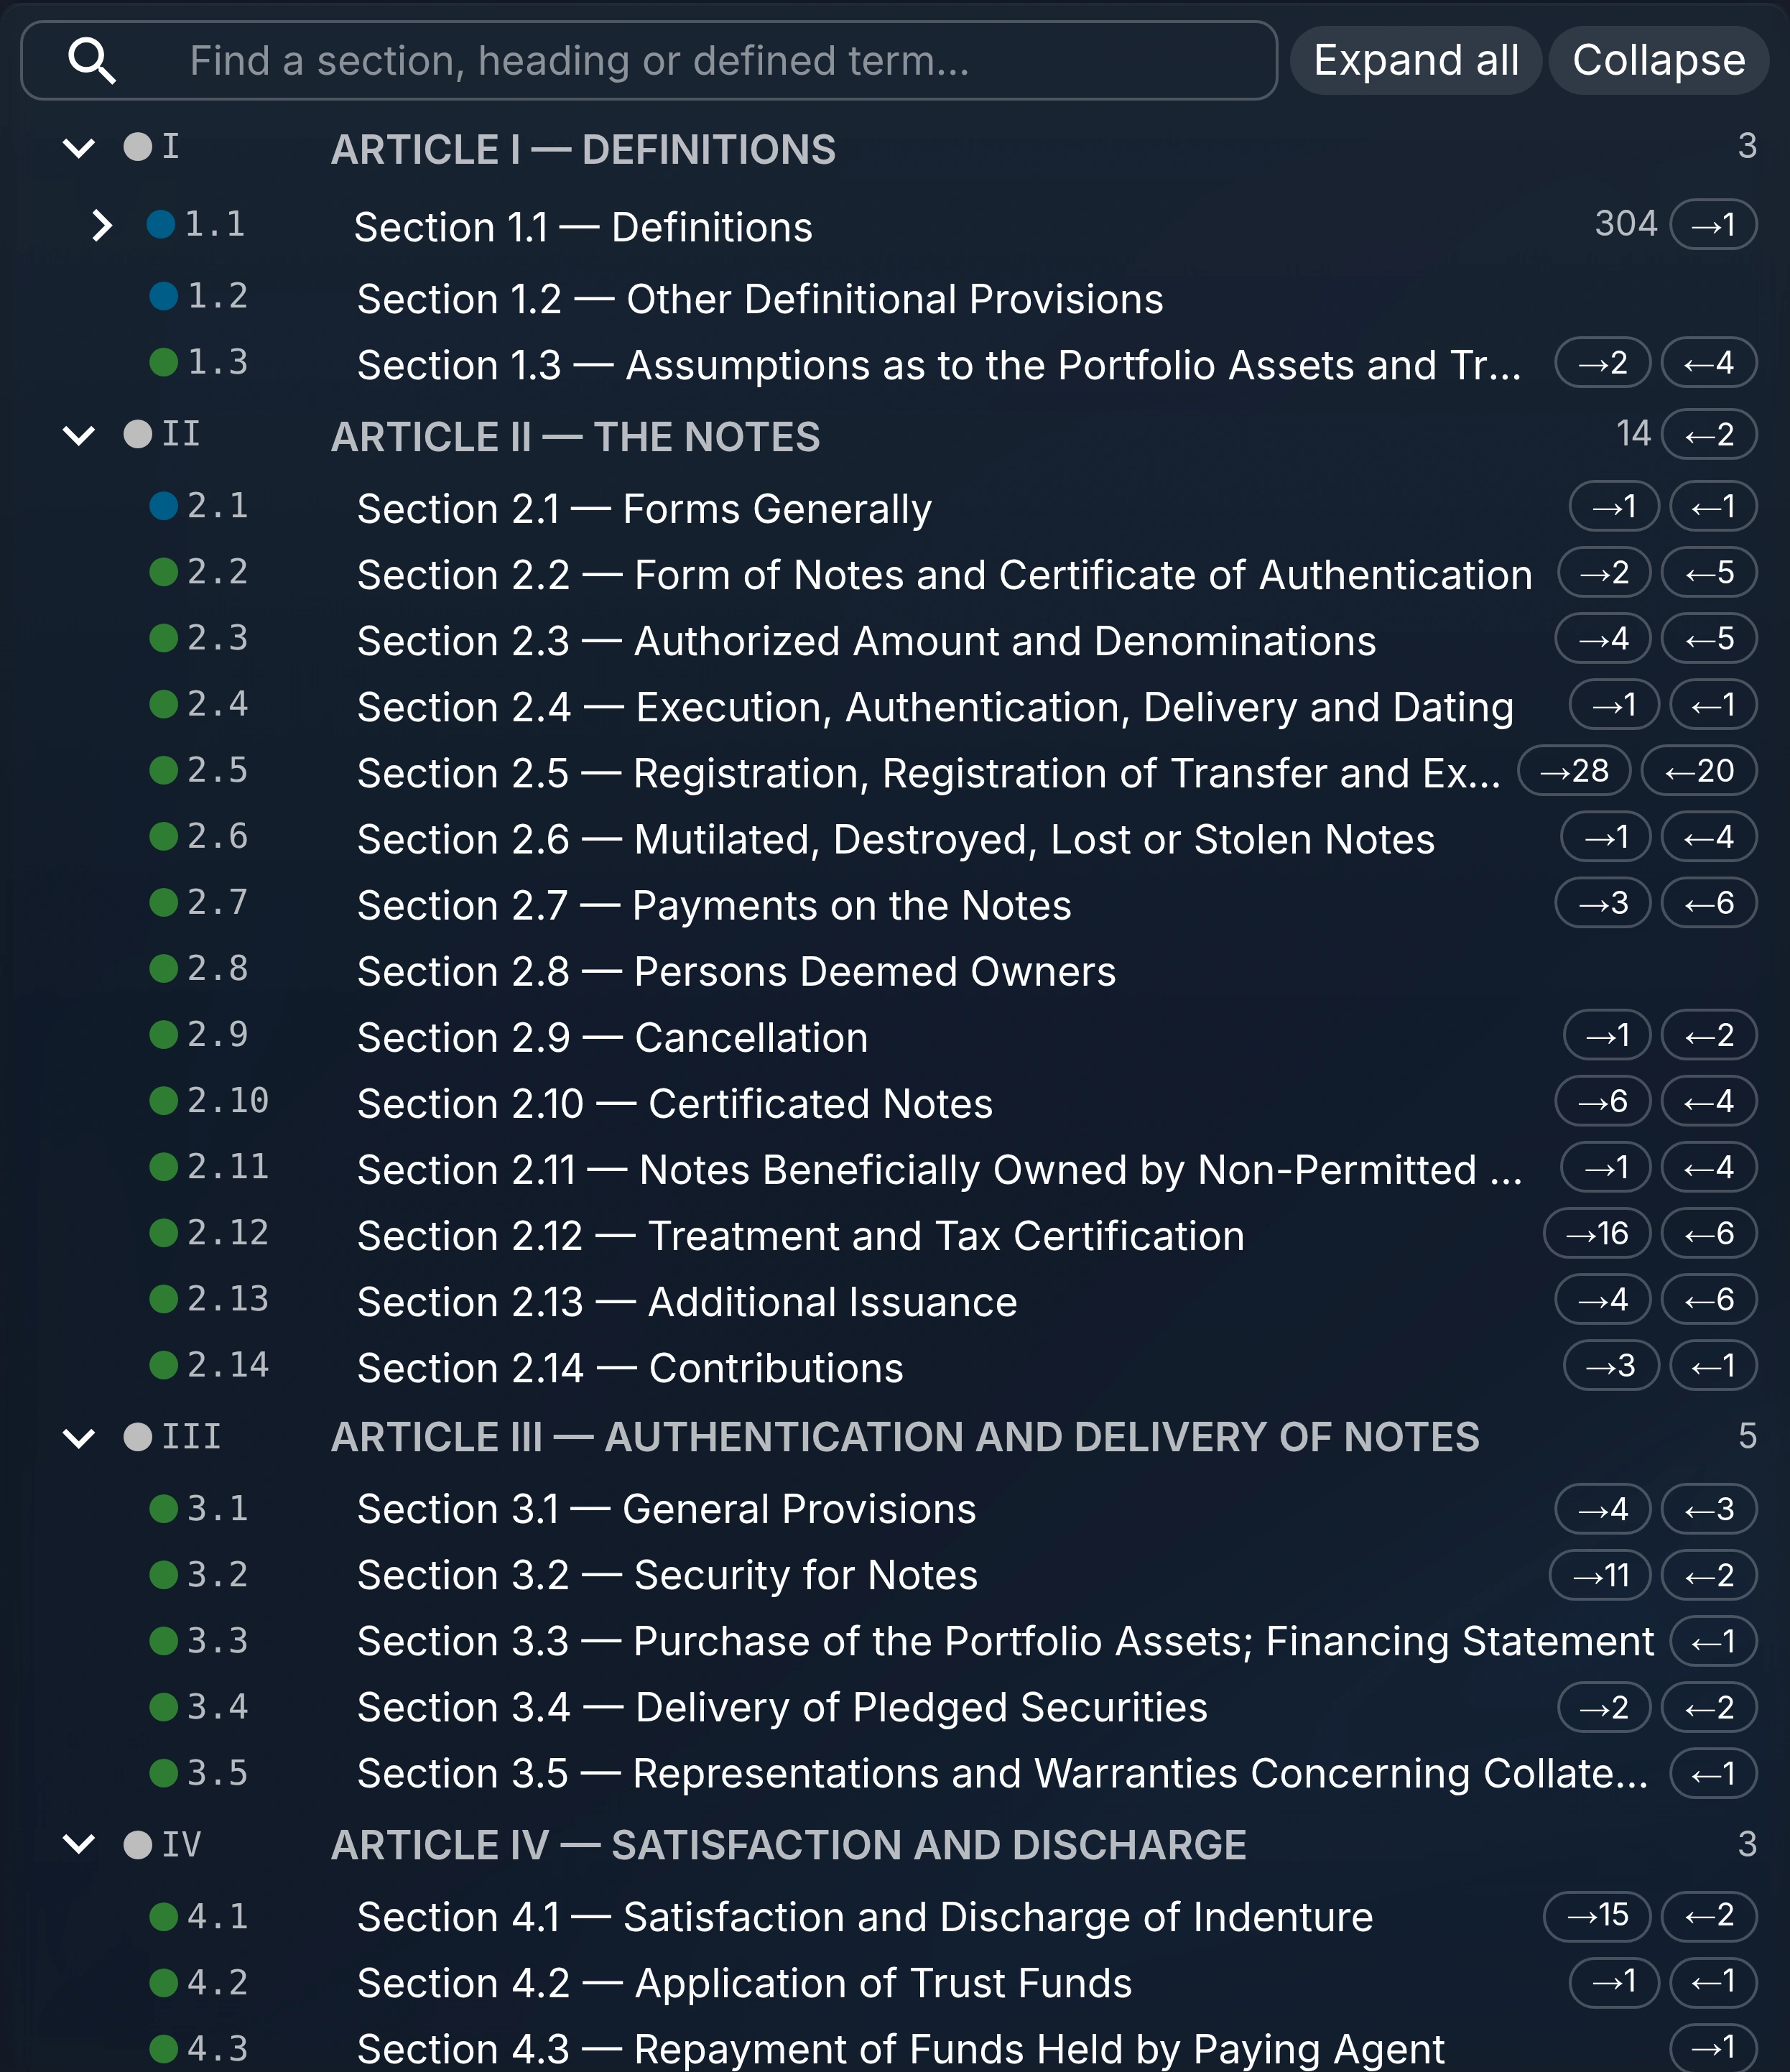This screenshot has height=2072, width=1790.
Task: Select Article III Authentication and Delivery heading
Action: 905,1437
